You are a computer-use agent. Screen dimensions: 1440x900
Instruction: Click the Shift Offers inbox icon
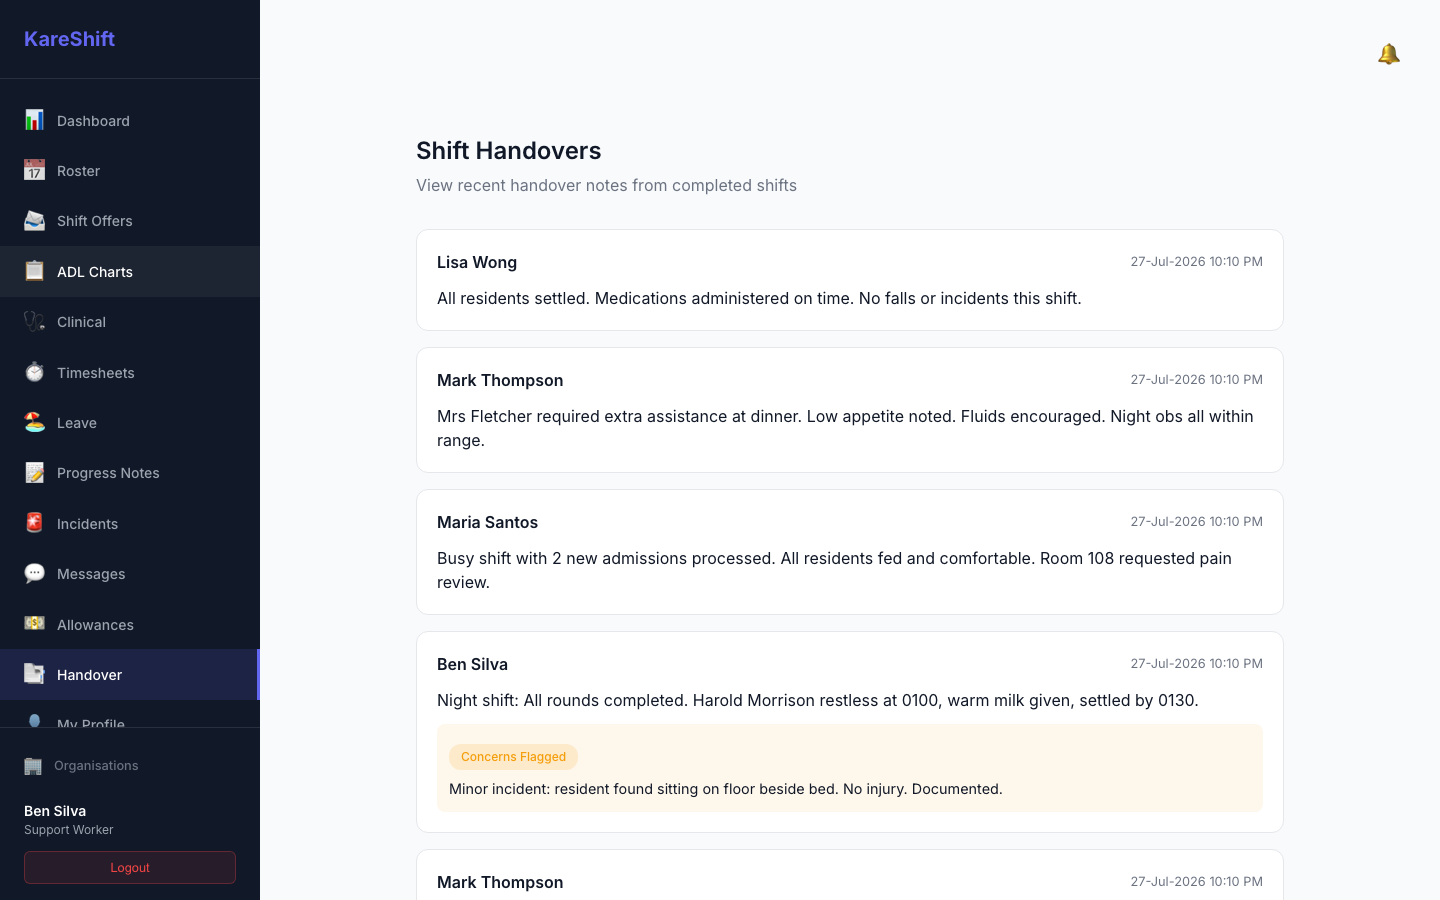(x=34, y=220)
